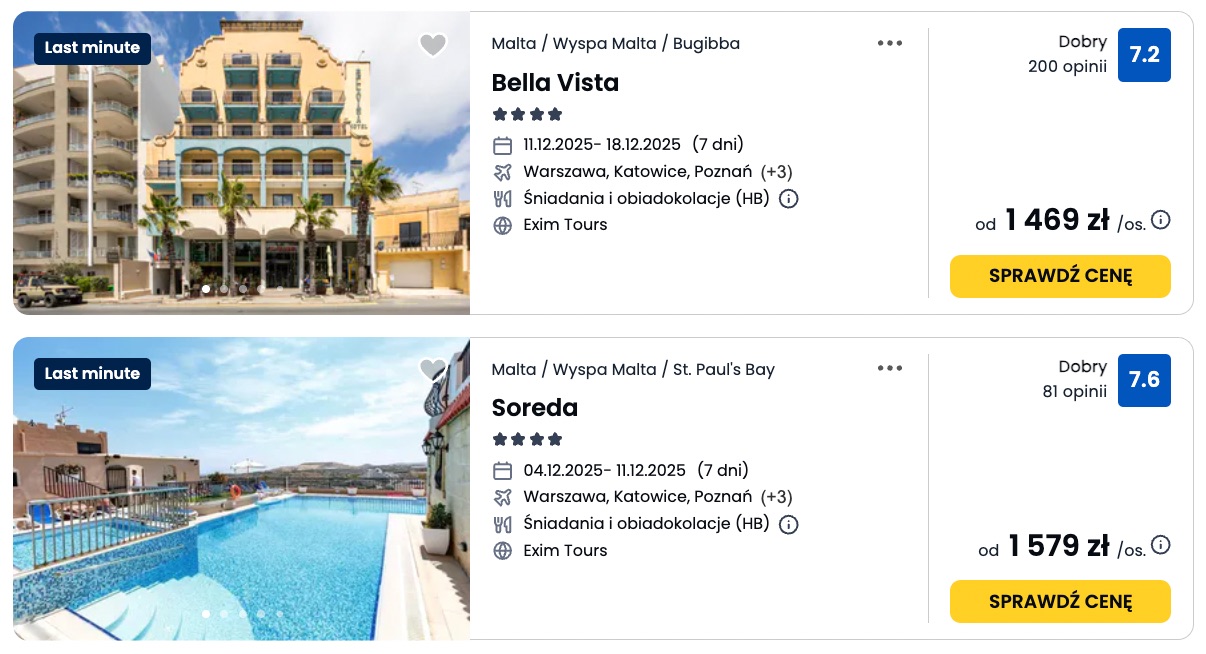This screenshot has height=654, width=1206.
Task: Open the Bella Vista hotel title link
Action: point(555,83)
